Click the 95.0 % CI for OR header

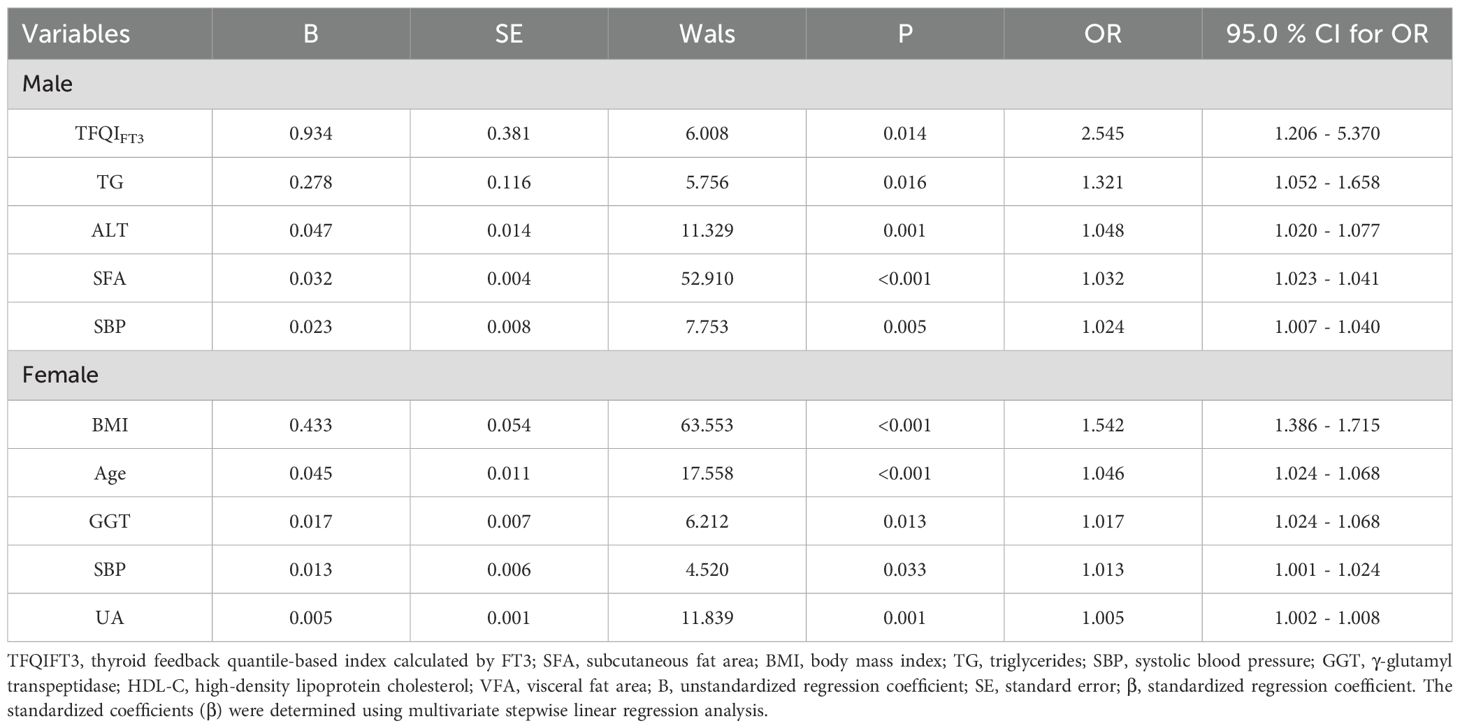[1327, 34]
